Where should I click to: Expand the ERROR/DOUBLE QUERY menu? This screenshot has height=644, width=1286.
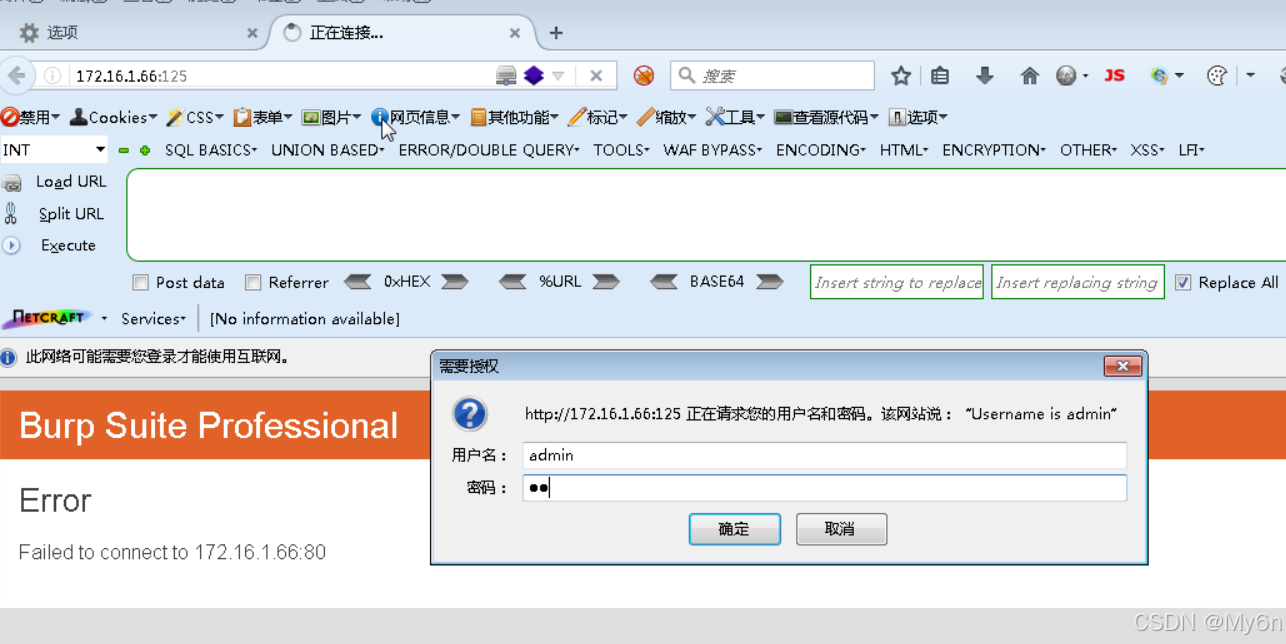489,150
